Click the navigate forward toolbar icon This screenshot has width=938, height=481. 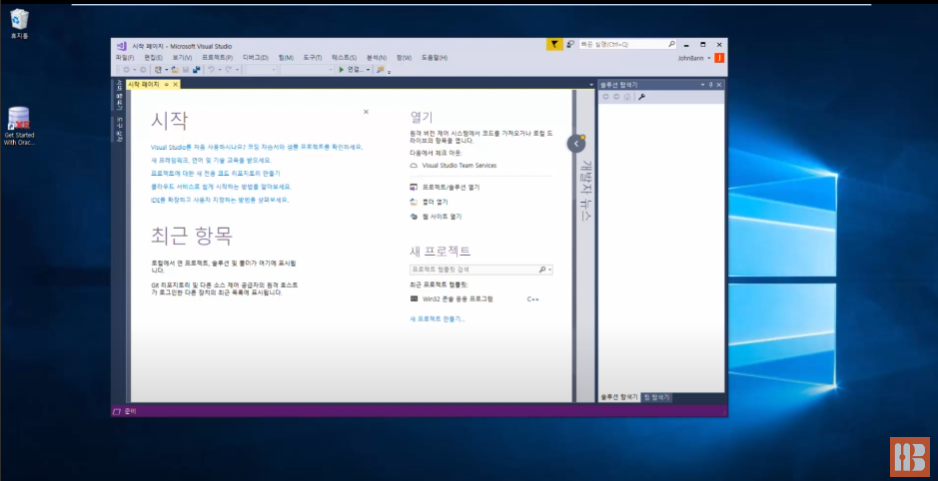coord(143,69)
